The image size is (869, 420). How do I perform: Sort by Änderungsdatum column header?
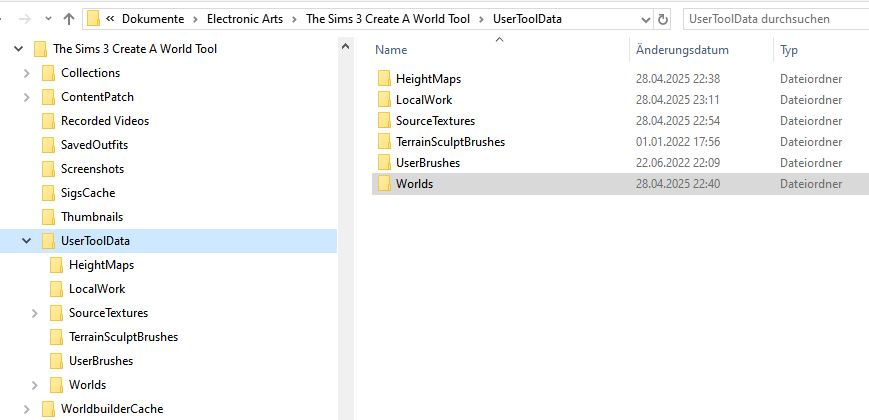[x=682, y=50]
